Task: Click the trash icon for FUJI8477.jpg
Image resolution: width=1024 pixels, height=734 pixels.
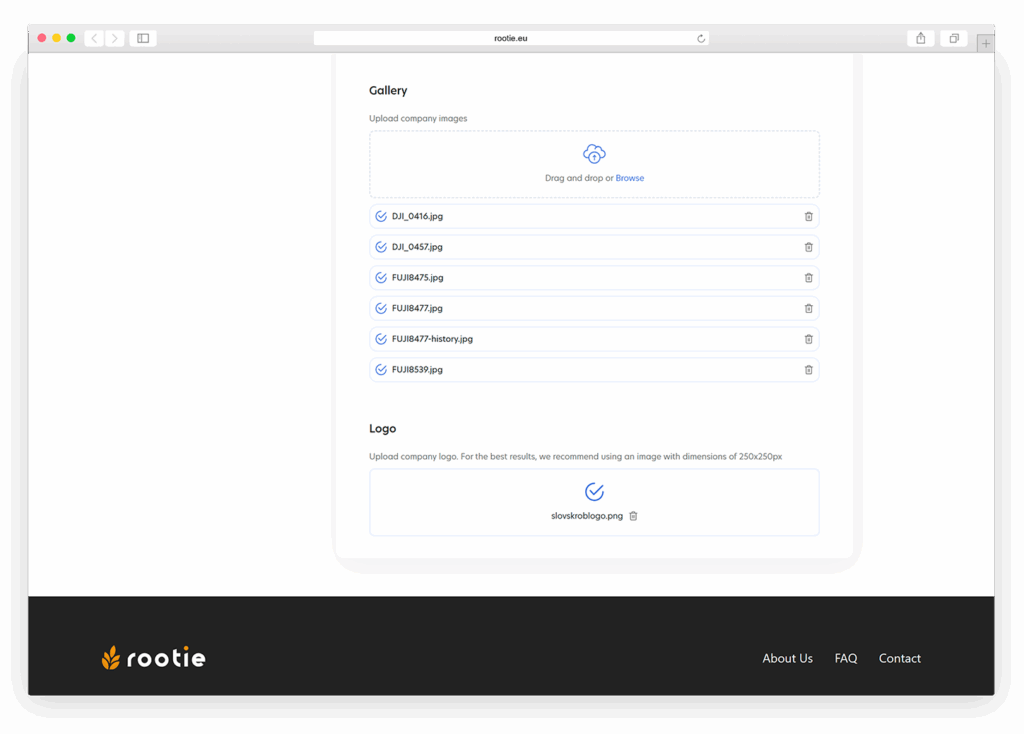Action: tap(808, 308)
